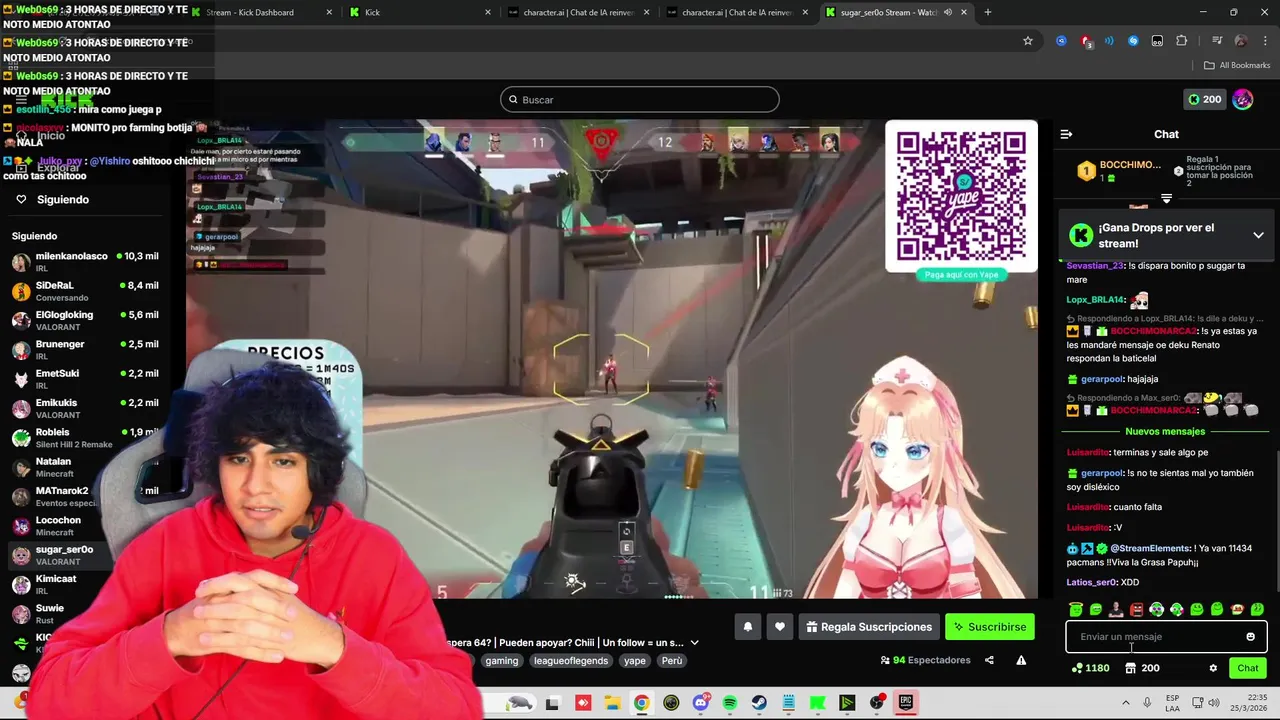Open ElGlogloking channel in sidebar

point(84,321)
